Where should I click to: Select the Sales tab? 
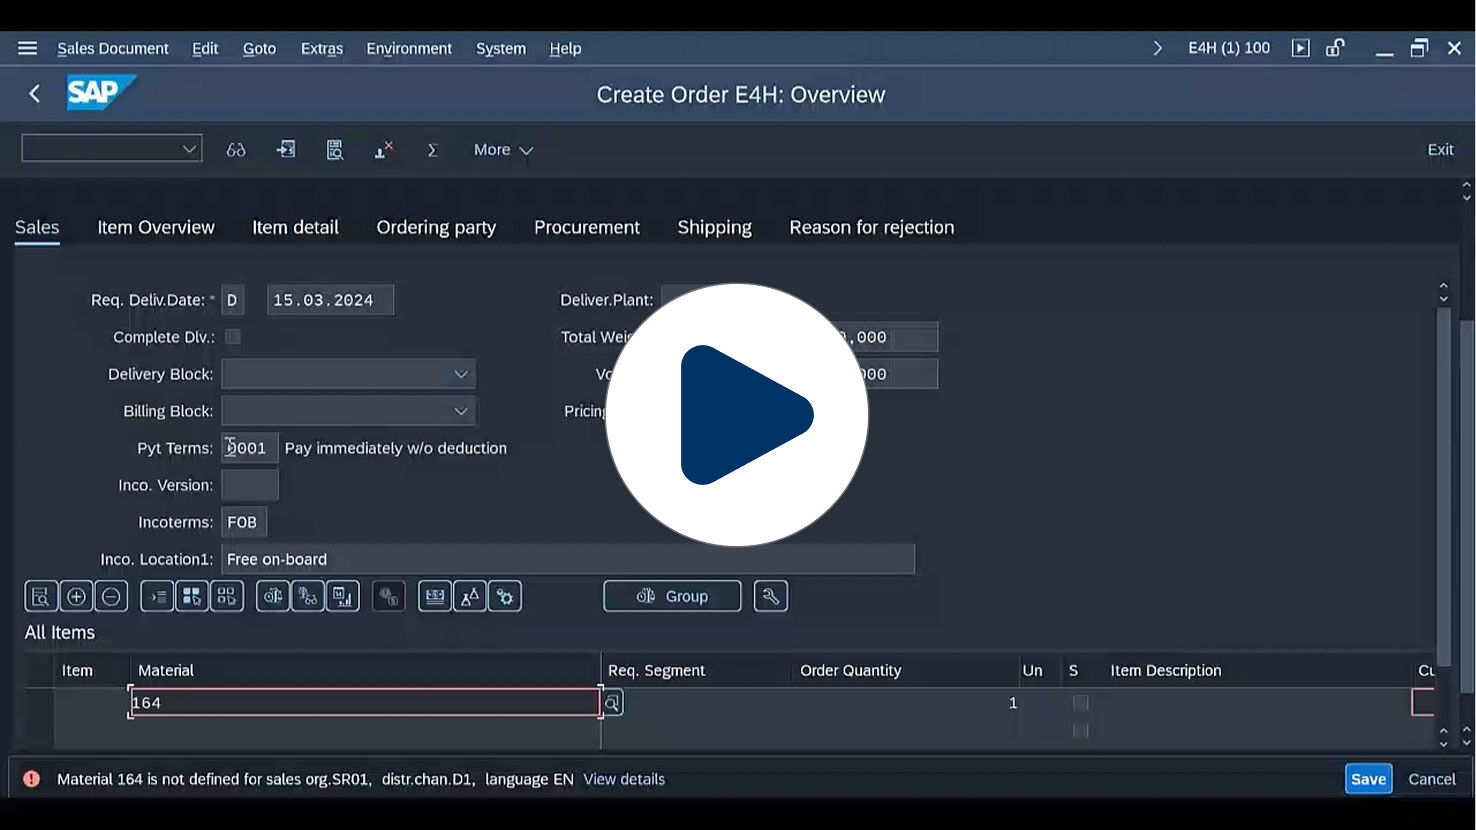37,227
